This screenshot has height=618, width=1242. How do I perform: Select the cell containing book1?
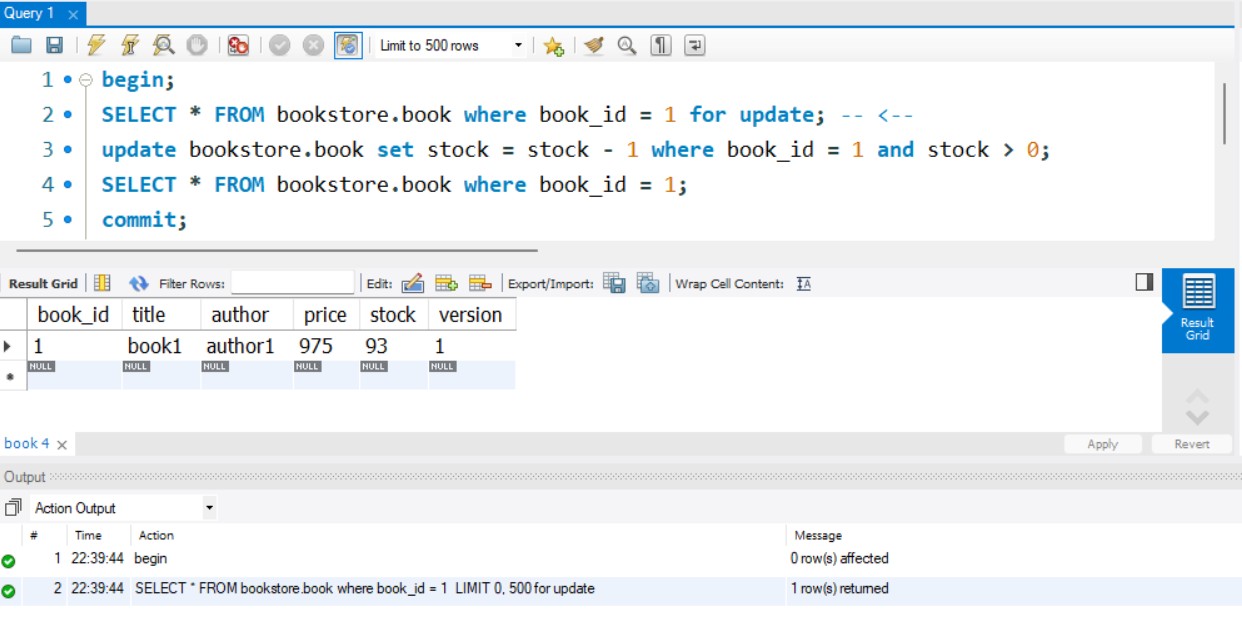[x=161, y=346]
